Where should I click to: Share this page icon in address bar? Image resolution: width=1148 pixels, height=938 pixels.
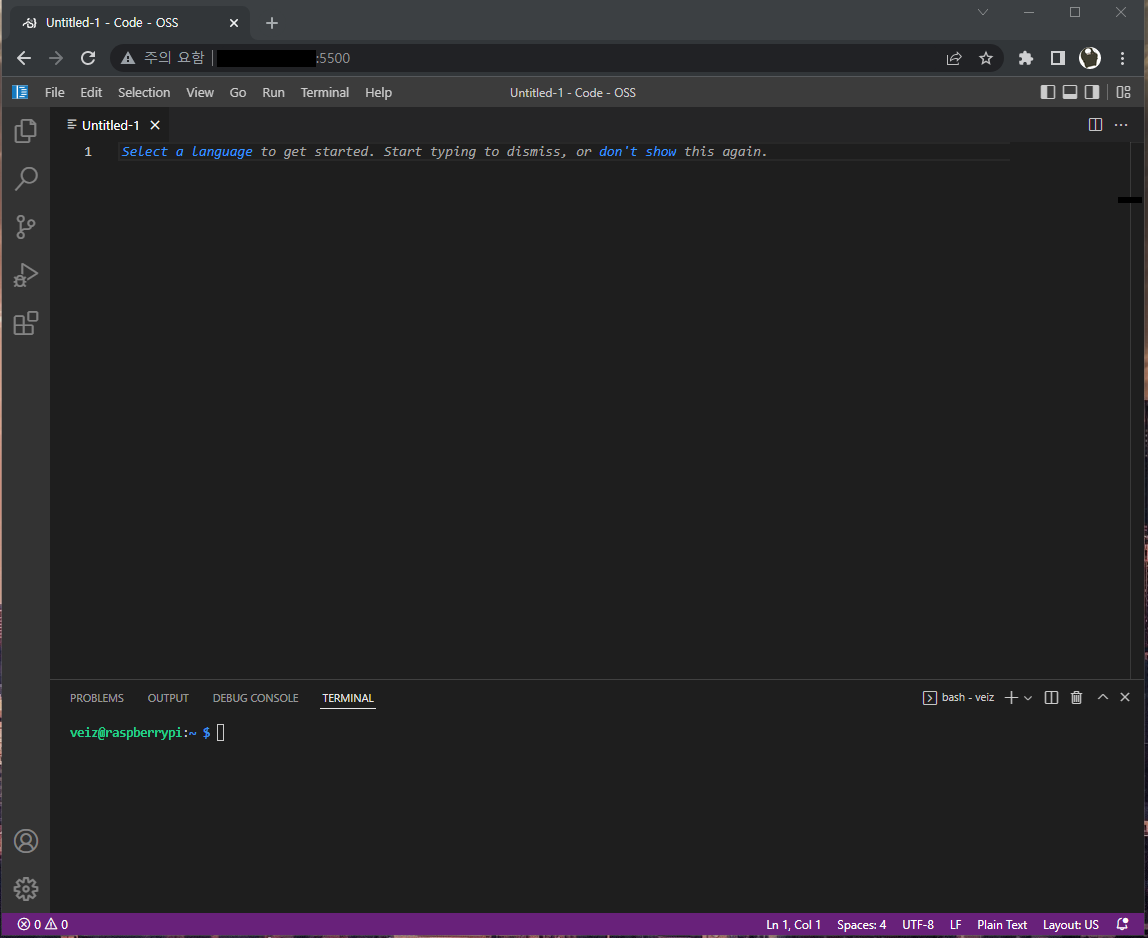click(953, 58)
